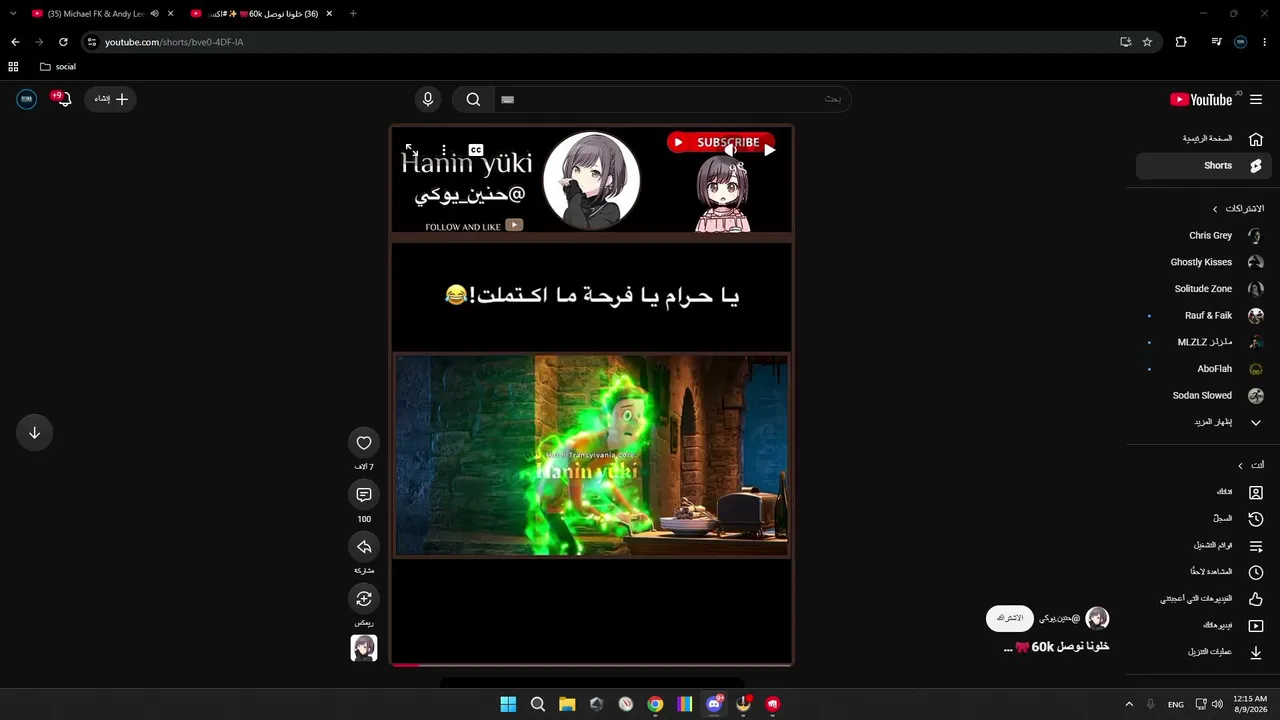Viewport: 1280px width, 720px height.
Task: Open the MLZLZ channel
Action: pos(1204,342)
